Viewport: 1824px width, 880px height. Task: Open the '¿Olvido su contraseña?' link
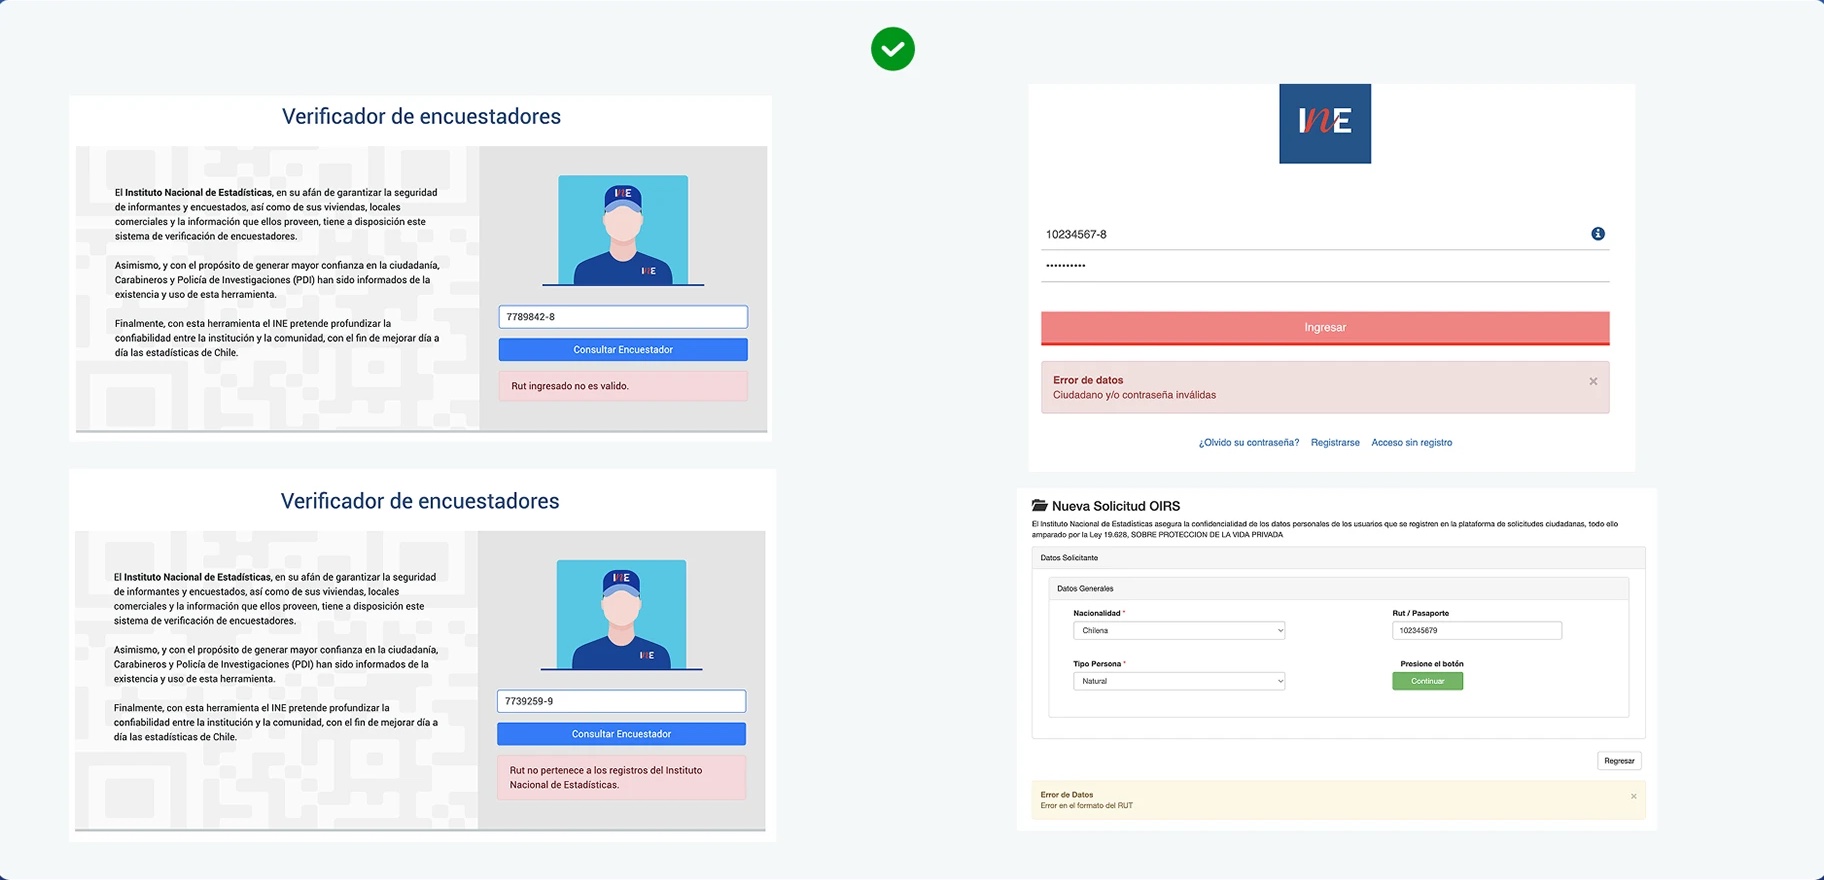(1249, 443)
